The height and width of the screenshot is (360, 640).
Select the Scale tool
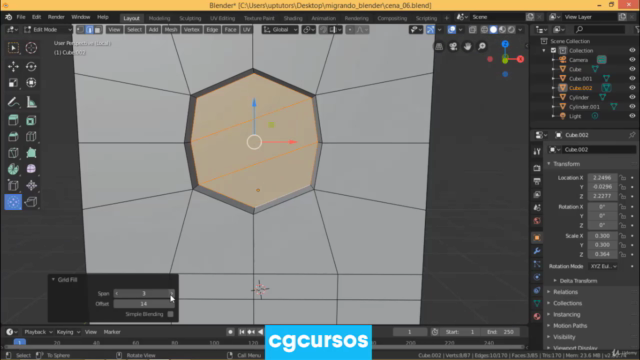click(x=13, y=83)
